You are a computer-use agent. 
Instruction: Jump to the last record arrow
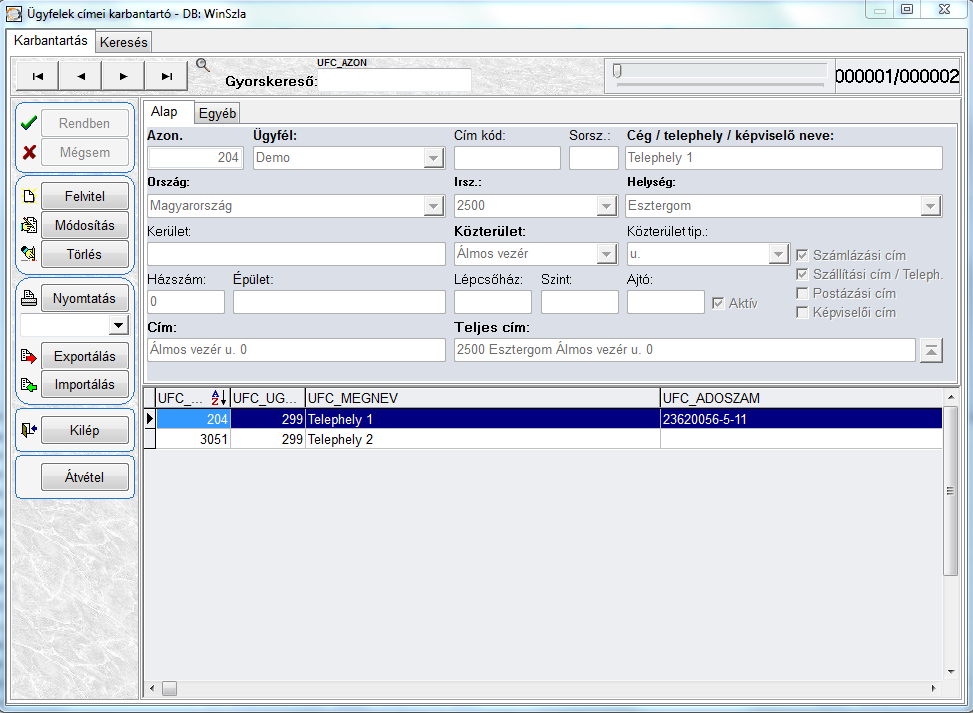tap(166, 76)
